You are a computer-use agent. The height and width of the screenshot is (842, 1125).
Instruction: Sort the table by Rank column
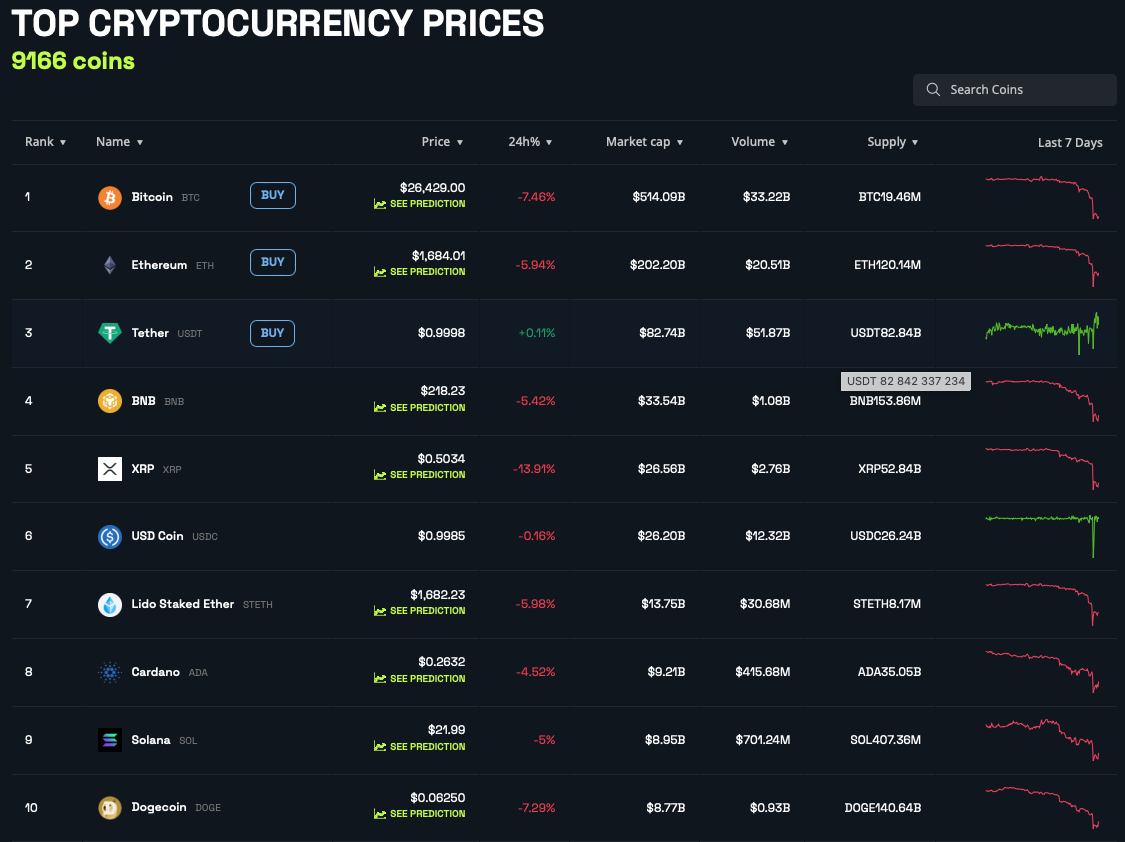(x=45, y=142)
